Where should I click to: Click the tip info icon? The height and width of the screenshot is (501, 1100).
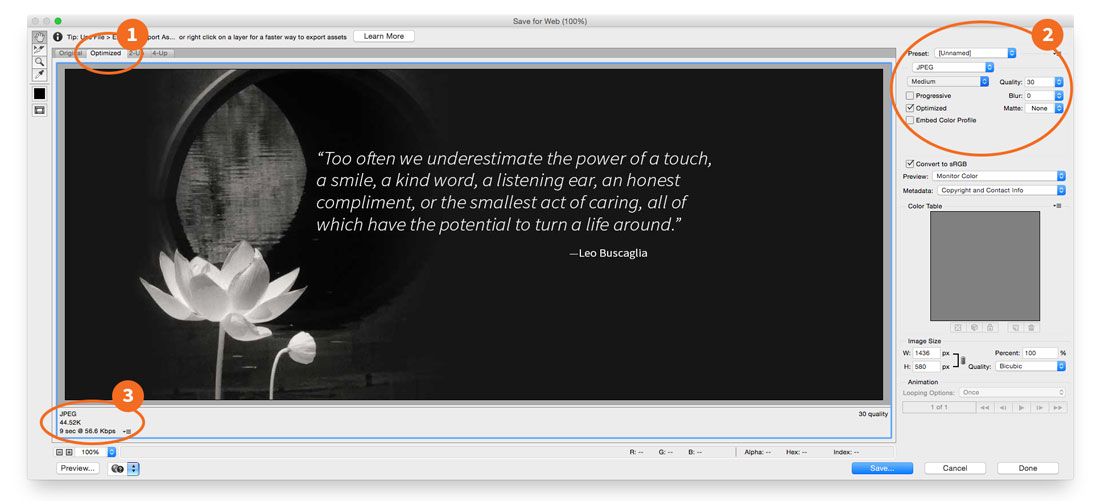coord(58,36)
